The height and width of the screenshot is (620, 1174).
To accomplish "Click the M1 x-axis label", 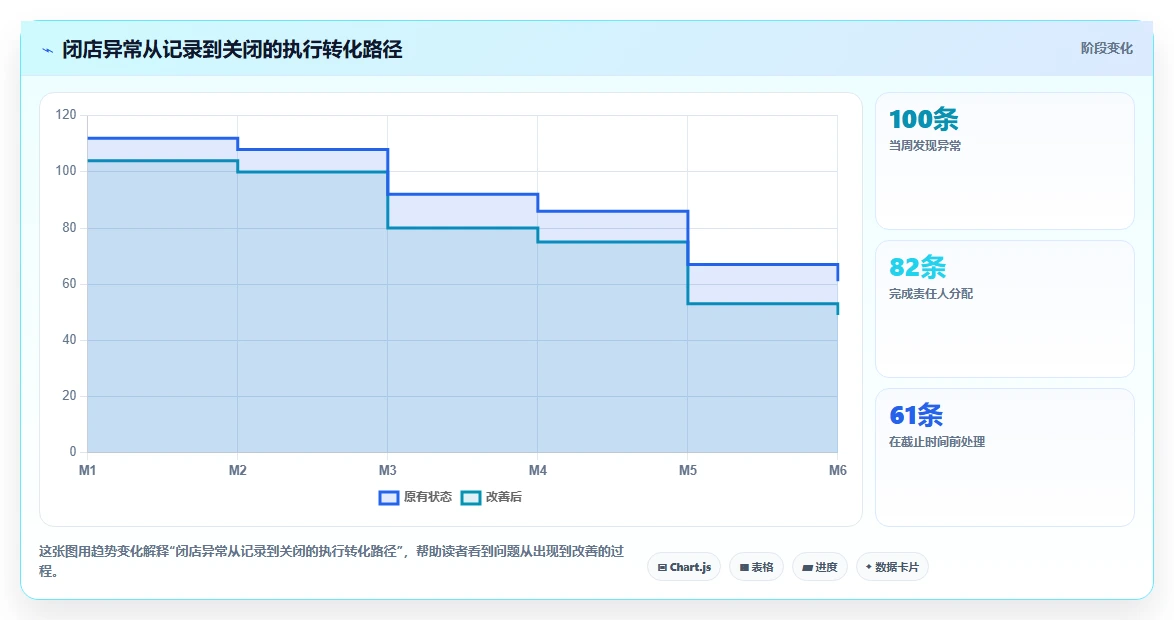I will [x=88, y=470].
